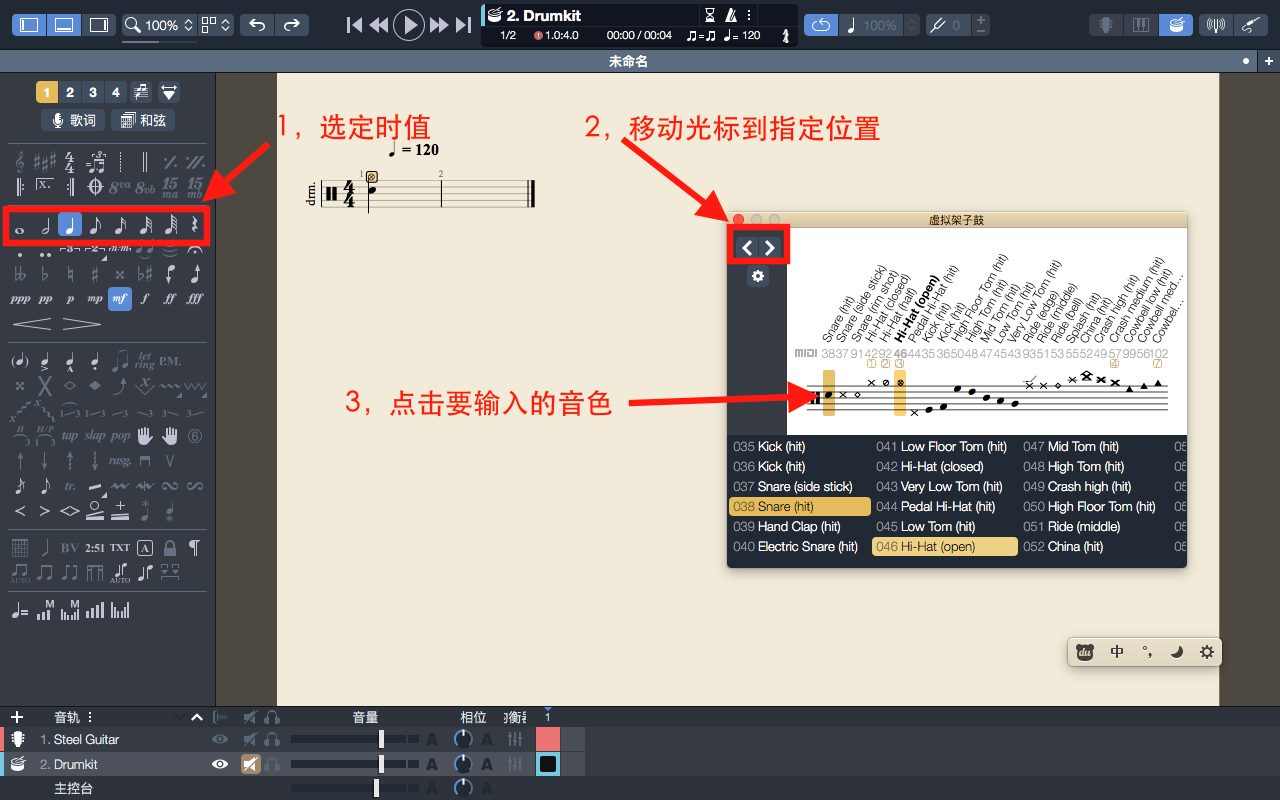This screenshot has width=1280, height=800.
Task: Select the quarter note duration icon
Action: pyautogui.click(x=68, y=225)
